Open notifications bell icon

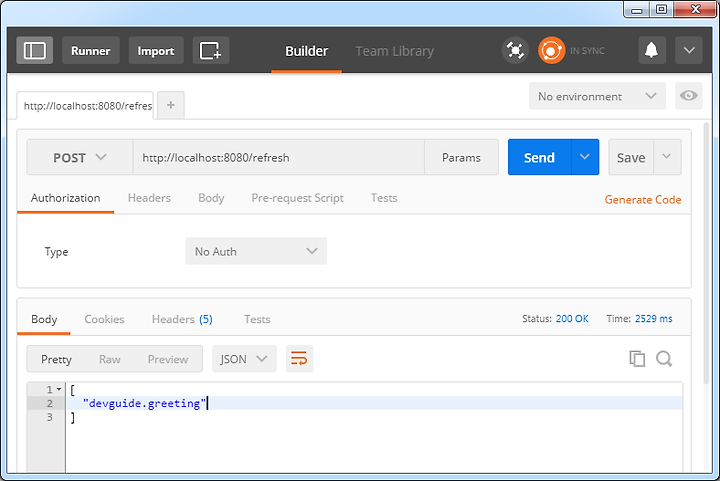click(x=652, y=50)
